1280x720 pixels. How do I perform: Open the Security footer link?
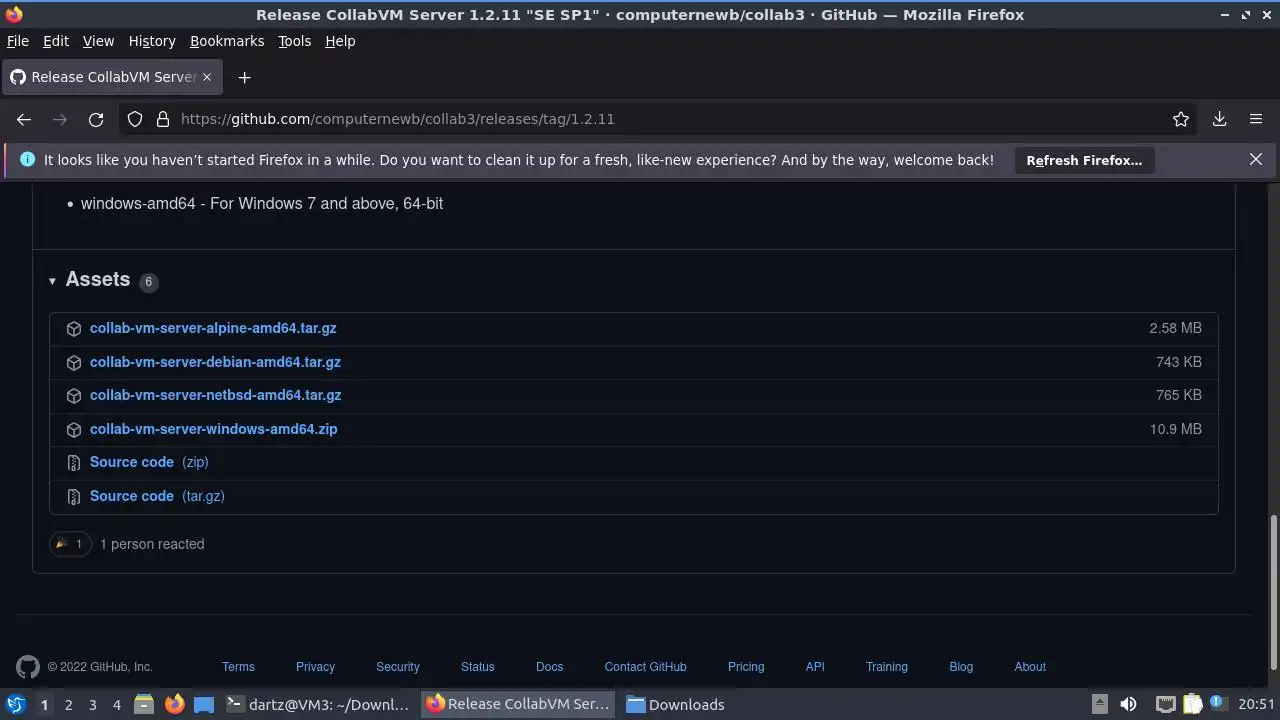[x=398, y=667]
